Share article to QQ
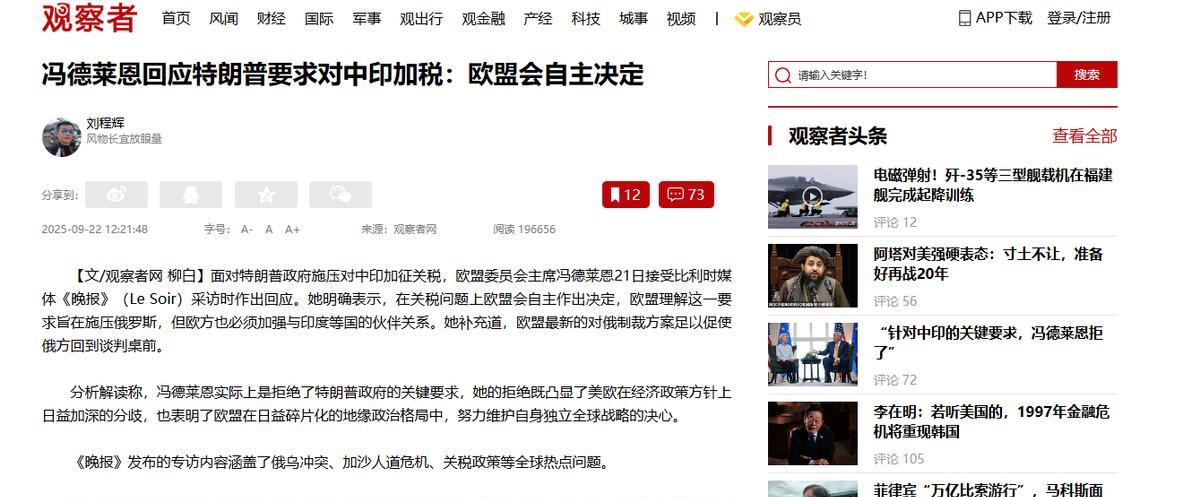The image size is (1200, 497). click(x=191, y=195)
